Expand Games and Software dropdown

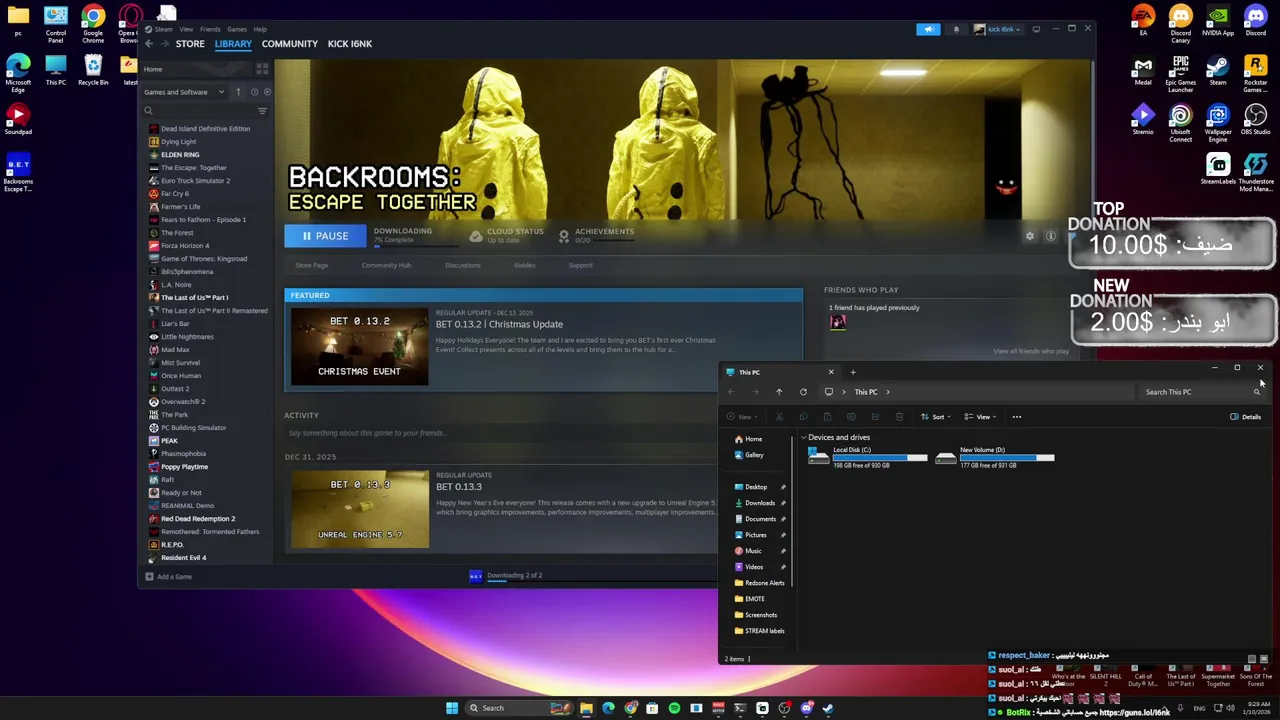point(184,92)
